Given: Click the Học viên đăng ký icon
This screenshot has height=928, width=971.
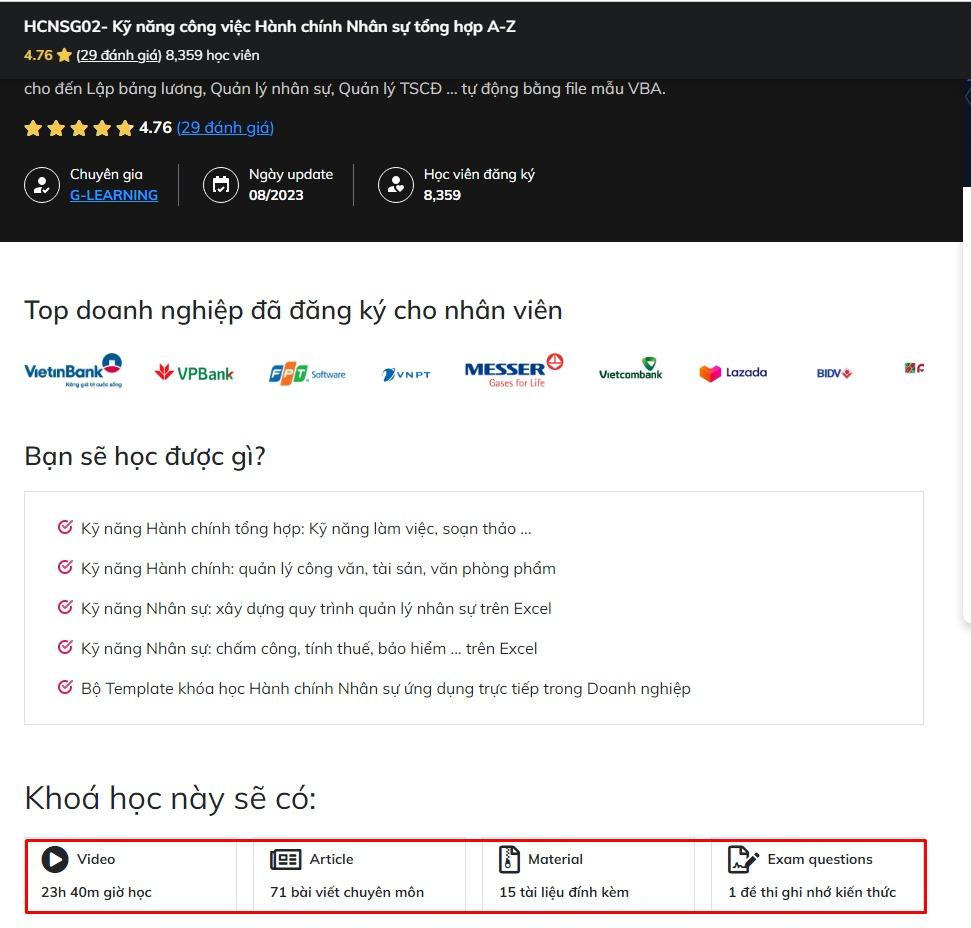Looking at the screenshot, I should [x=396, y=184].
